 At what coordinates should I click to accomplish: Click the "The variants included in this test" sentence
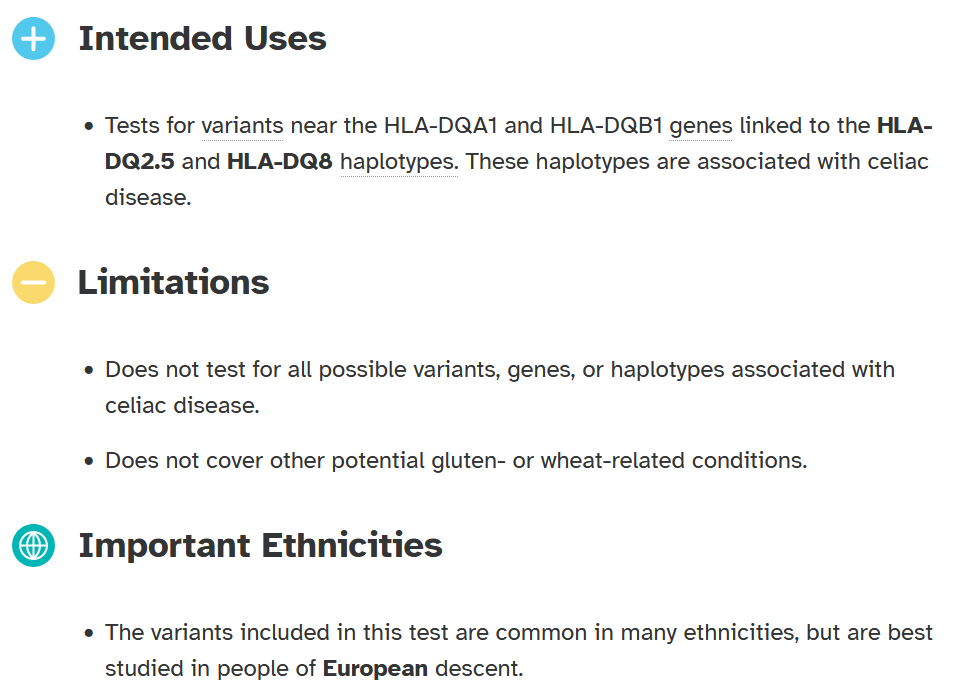pos(300,633)
